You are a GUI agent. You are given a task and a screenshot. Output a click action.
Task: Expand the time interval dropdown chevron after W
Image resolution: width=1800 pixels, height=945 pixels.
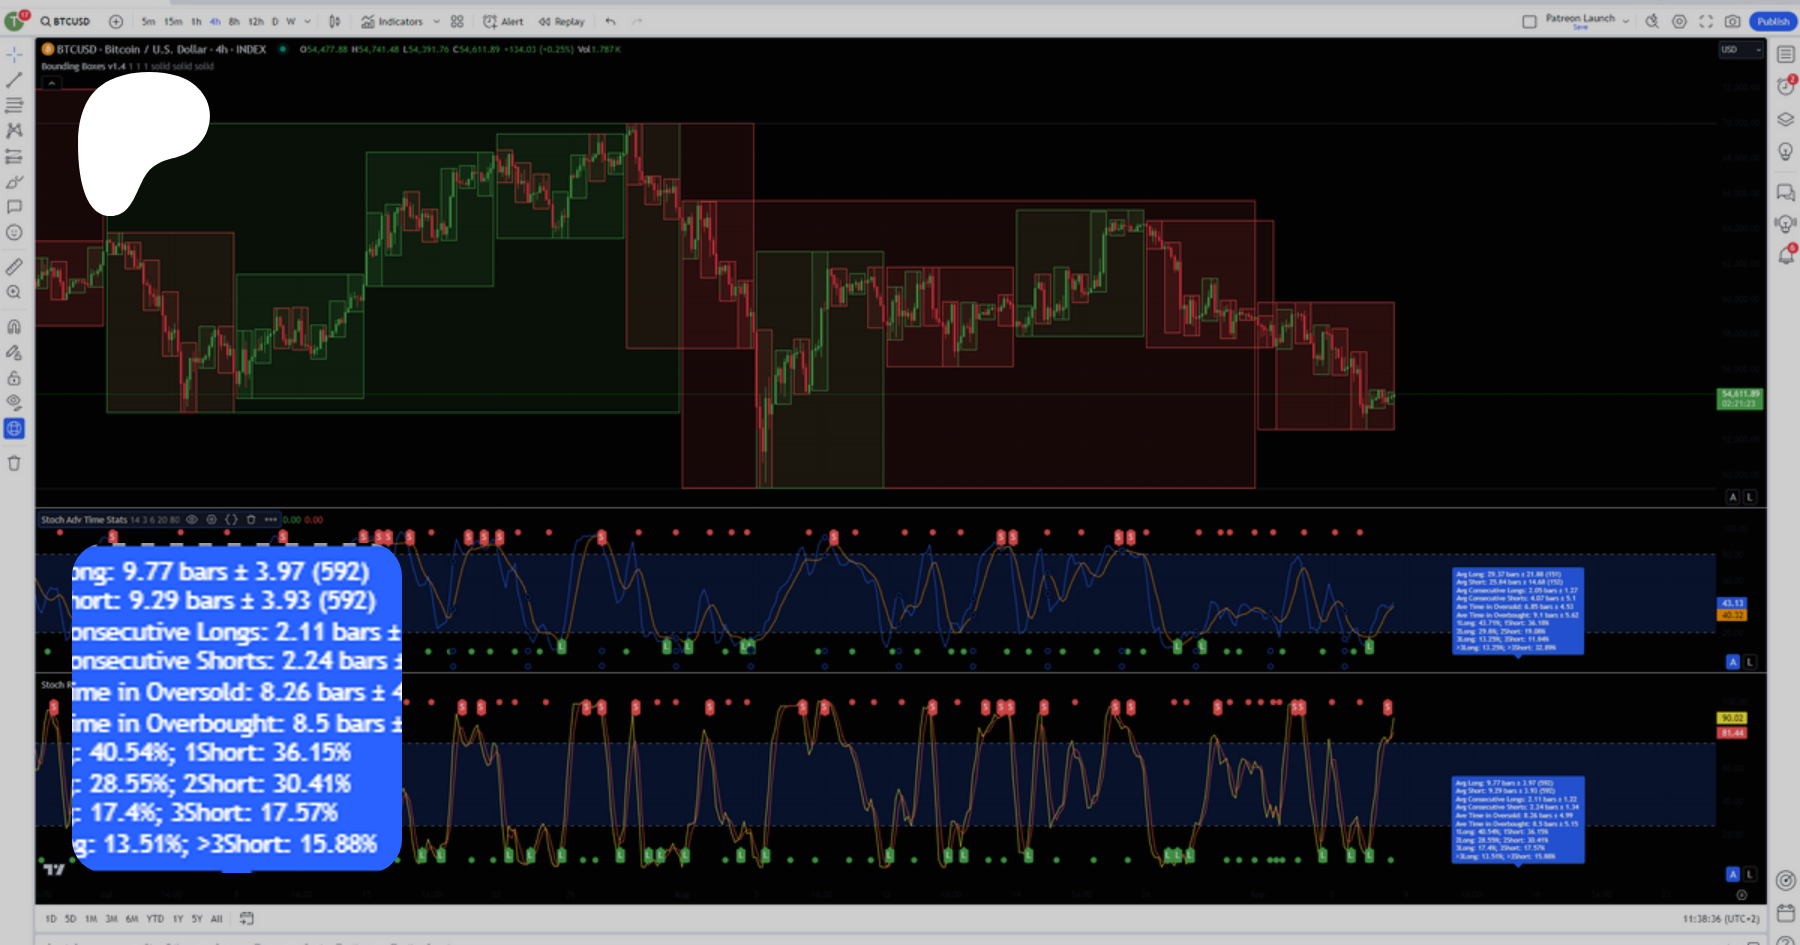307,21
